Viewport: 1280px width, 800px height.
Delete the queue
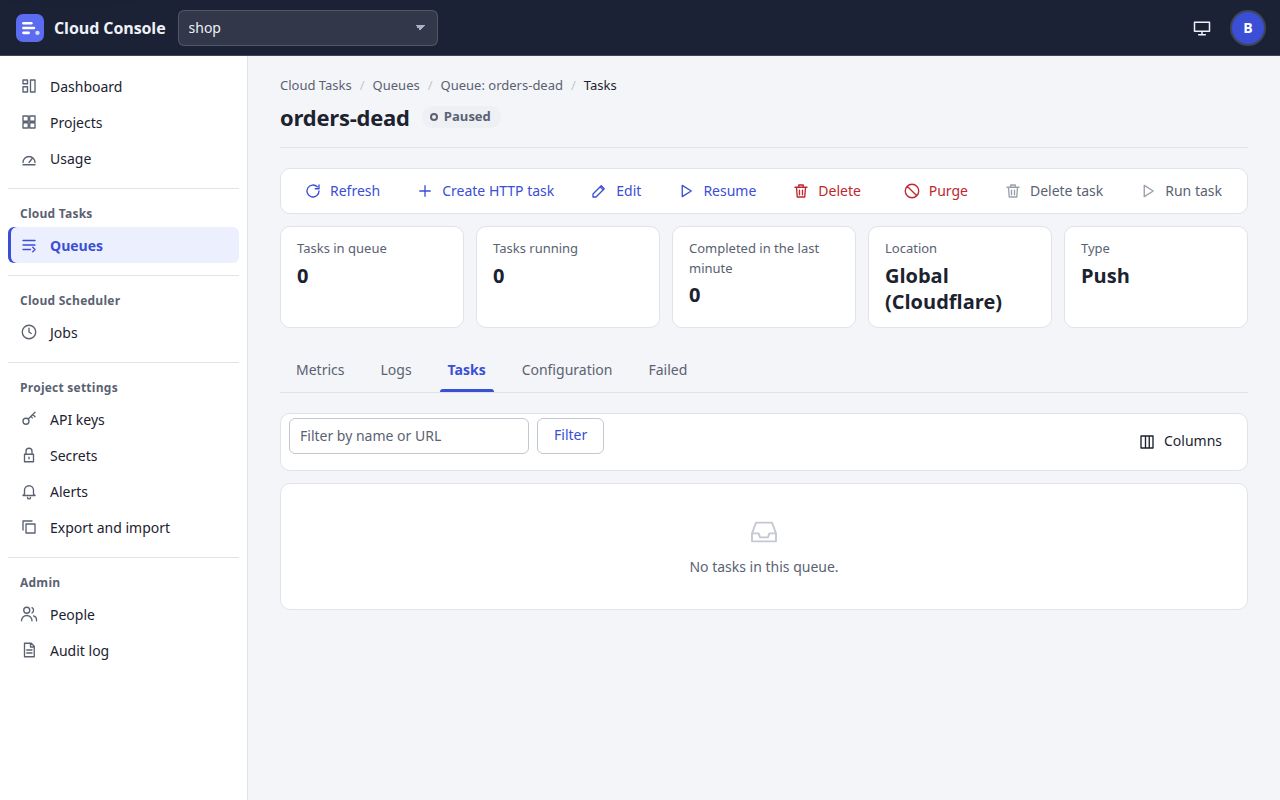827,191
